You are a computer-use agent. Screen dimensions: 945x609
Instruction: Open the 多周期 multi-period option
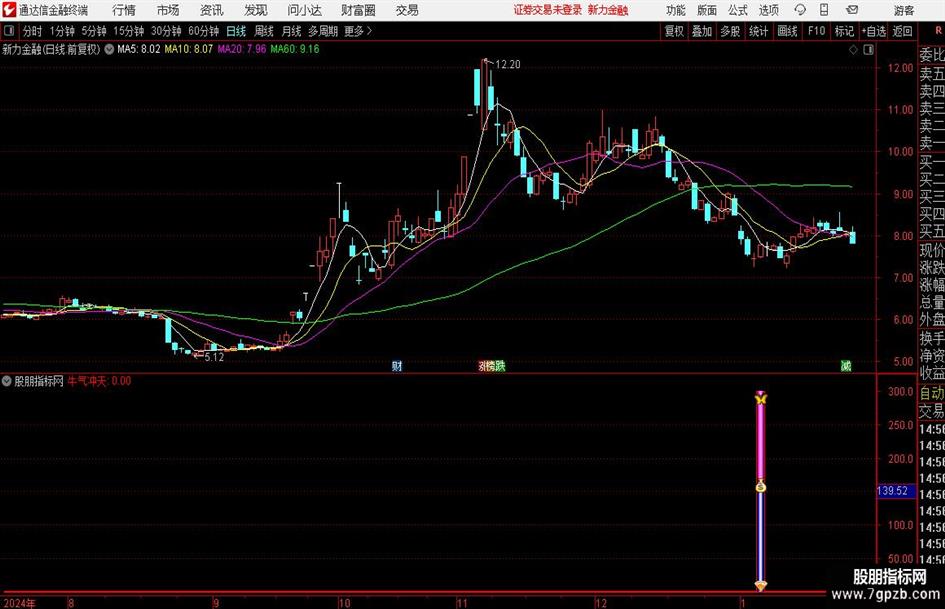323,31
